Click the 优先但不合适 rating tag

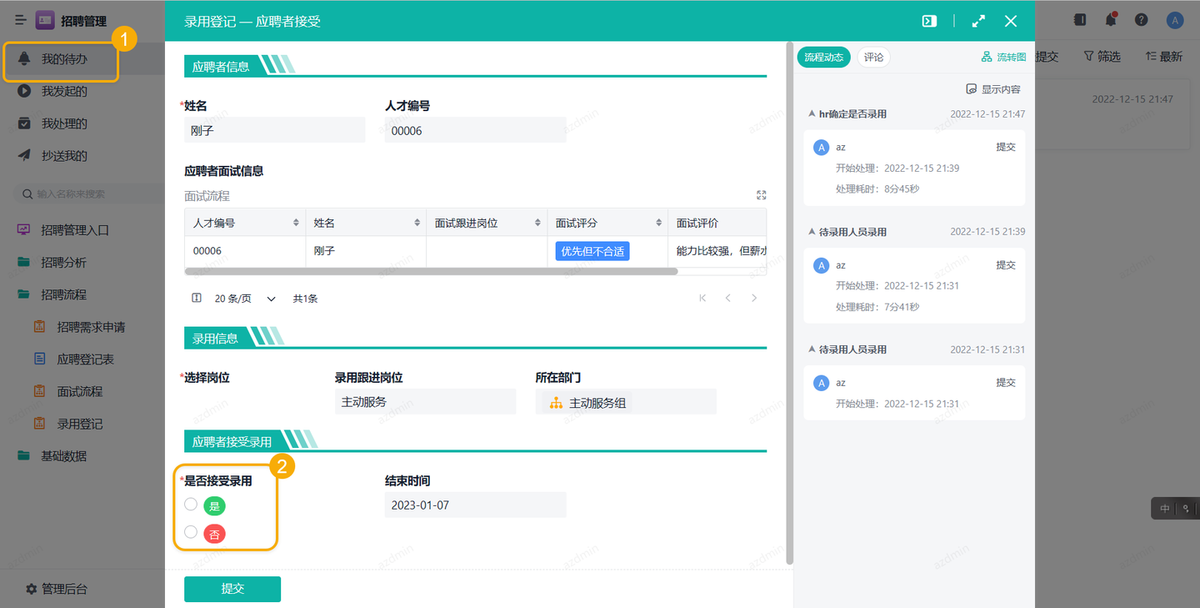(x=593, y=251)
